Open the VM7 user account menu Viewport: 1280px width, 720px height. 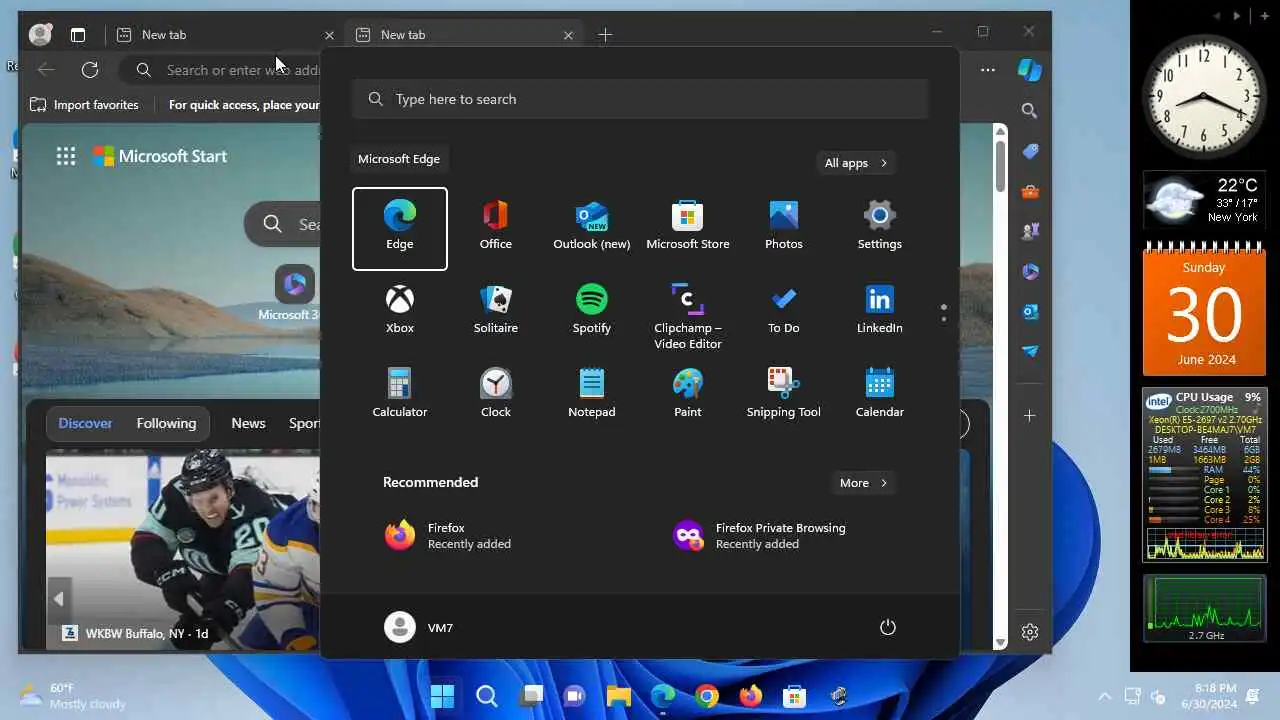pos(419,627)
